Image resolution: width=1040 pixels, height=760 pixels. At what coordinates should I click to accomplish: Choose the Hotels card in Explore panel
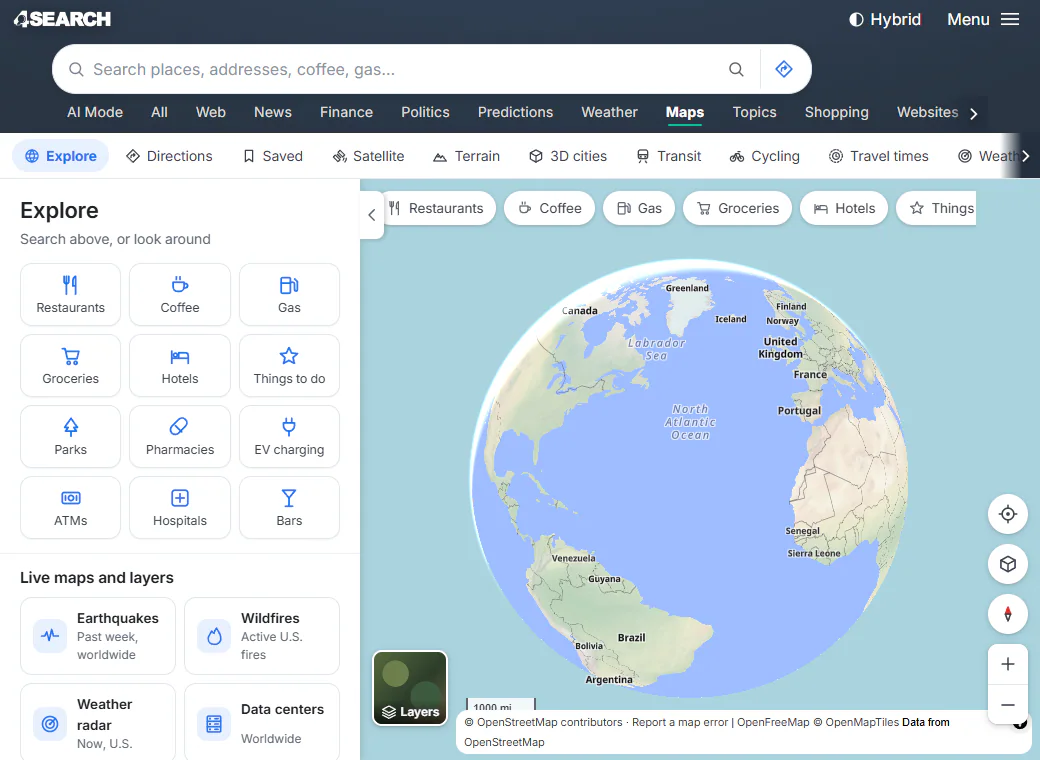[180, 365]
